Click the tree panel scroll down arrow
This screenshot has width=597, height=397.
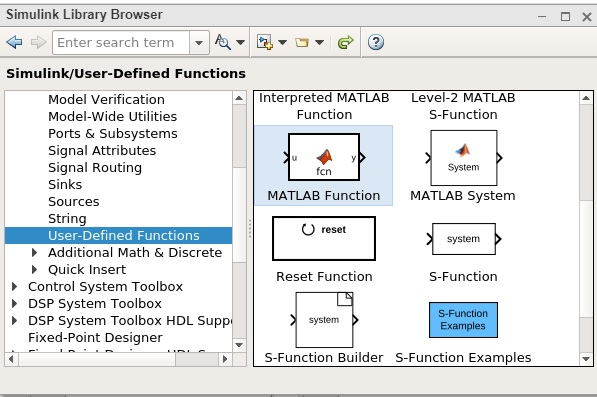coord(239,345)
